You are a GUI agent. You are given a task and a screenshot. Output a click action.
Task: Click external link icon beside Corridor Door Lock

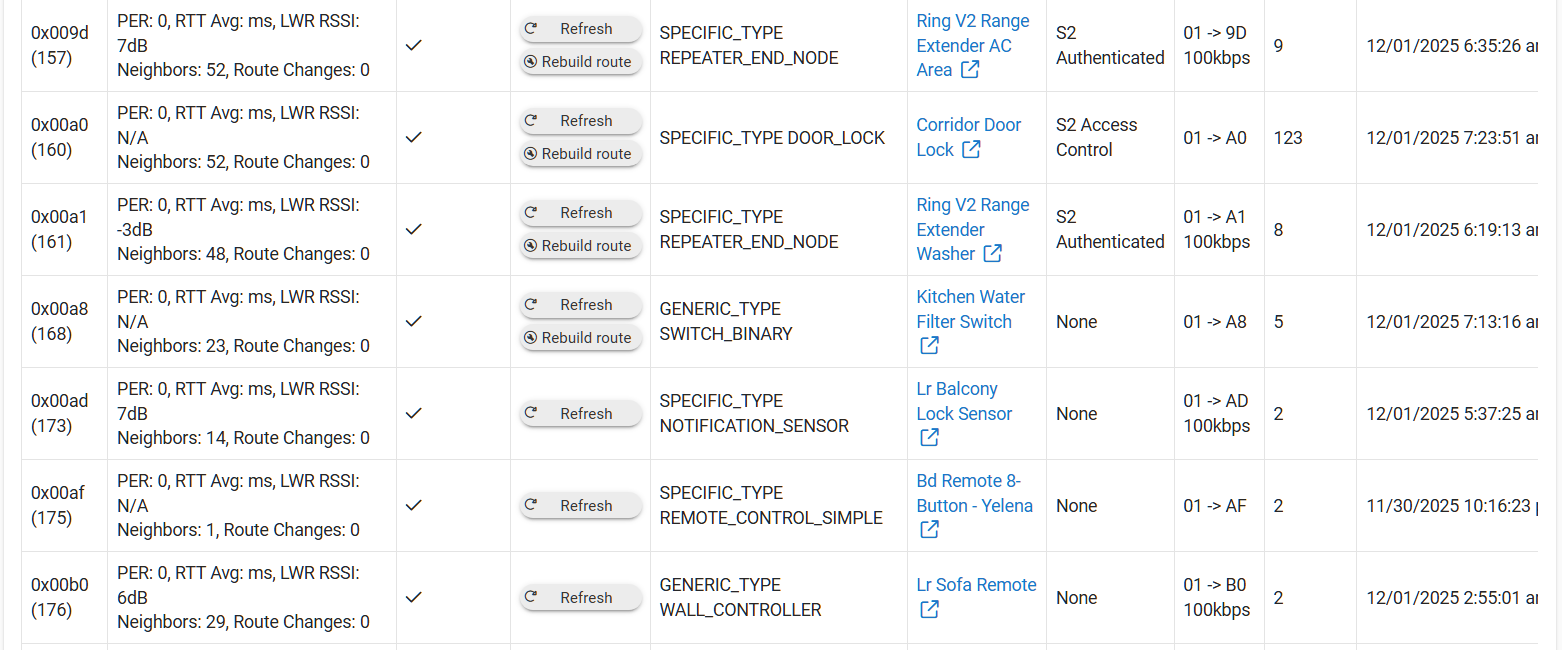pos(971,150)
